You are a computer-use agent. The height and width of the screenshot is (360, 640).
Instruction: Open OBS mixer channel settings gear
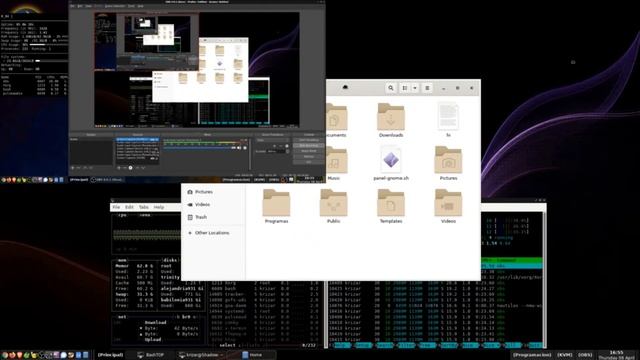tap(245, 148)
